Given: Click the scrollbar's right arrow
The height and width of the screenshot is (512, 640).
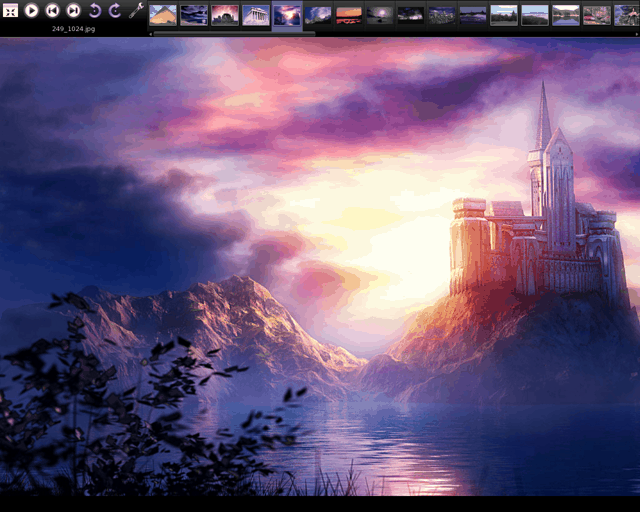Looking at the screenshot, I should coord(636,33).
